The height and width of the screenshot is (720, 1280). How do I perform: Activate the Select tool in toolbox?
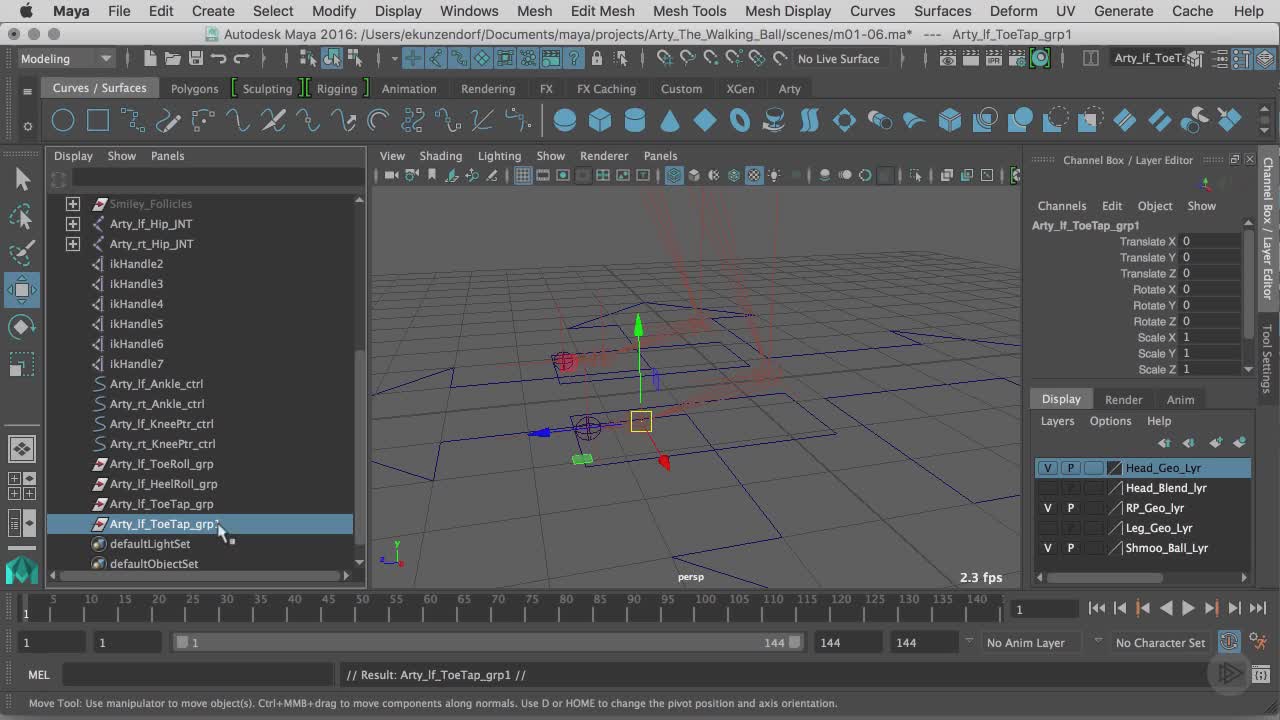tap(22, 180)
